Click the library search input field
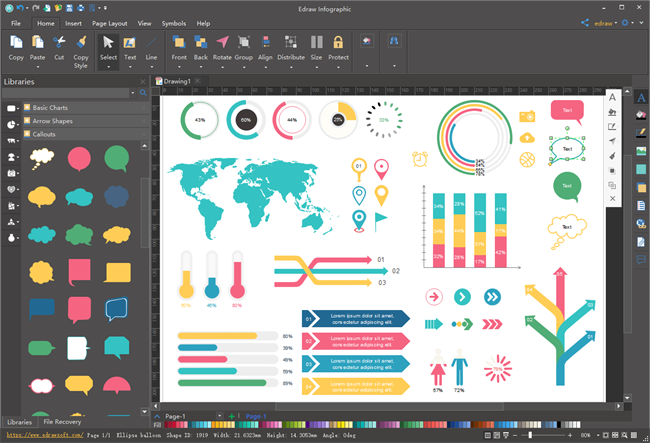The image size is (650, 443). click(x=66, y=93)
